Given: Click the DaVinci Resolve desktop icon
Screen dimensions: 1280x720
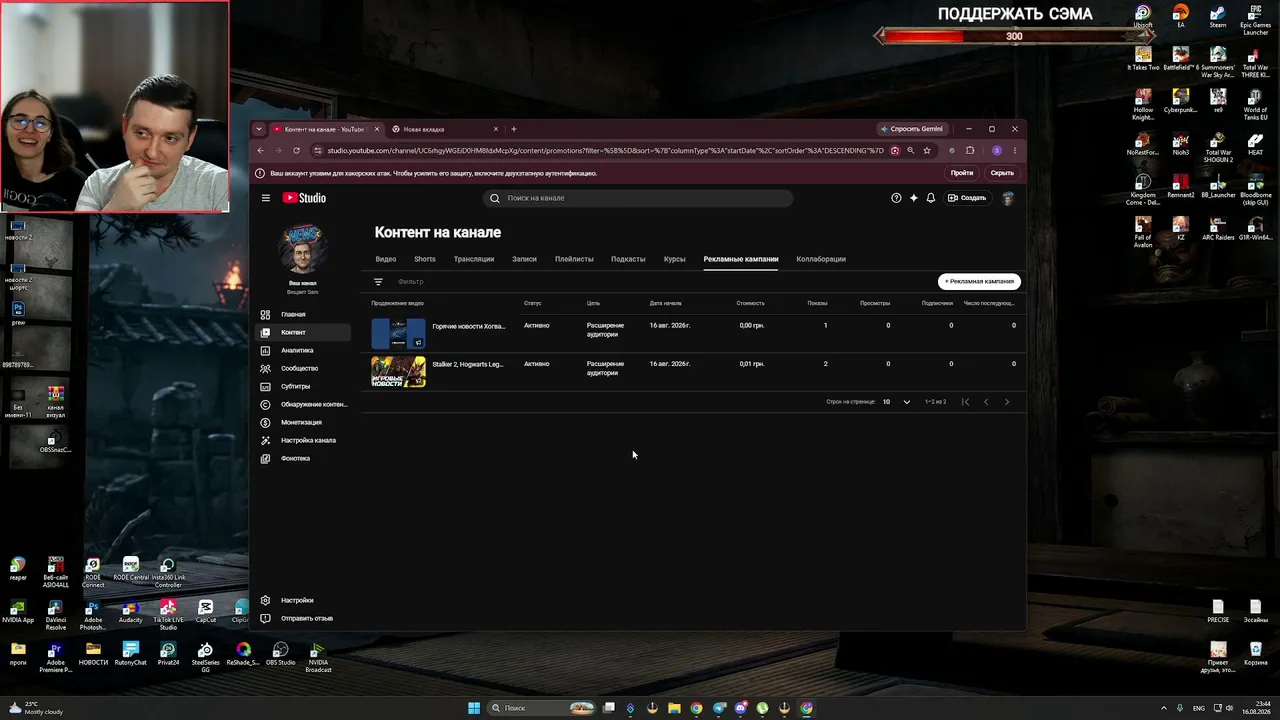Looking at the screenshot, I should click(x=55, y=615).
